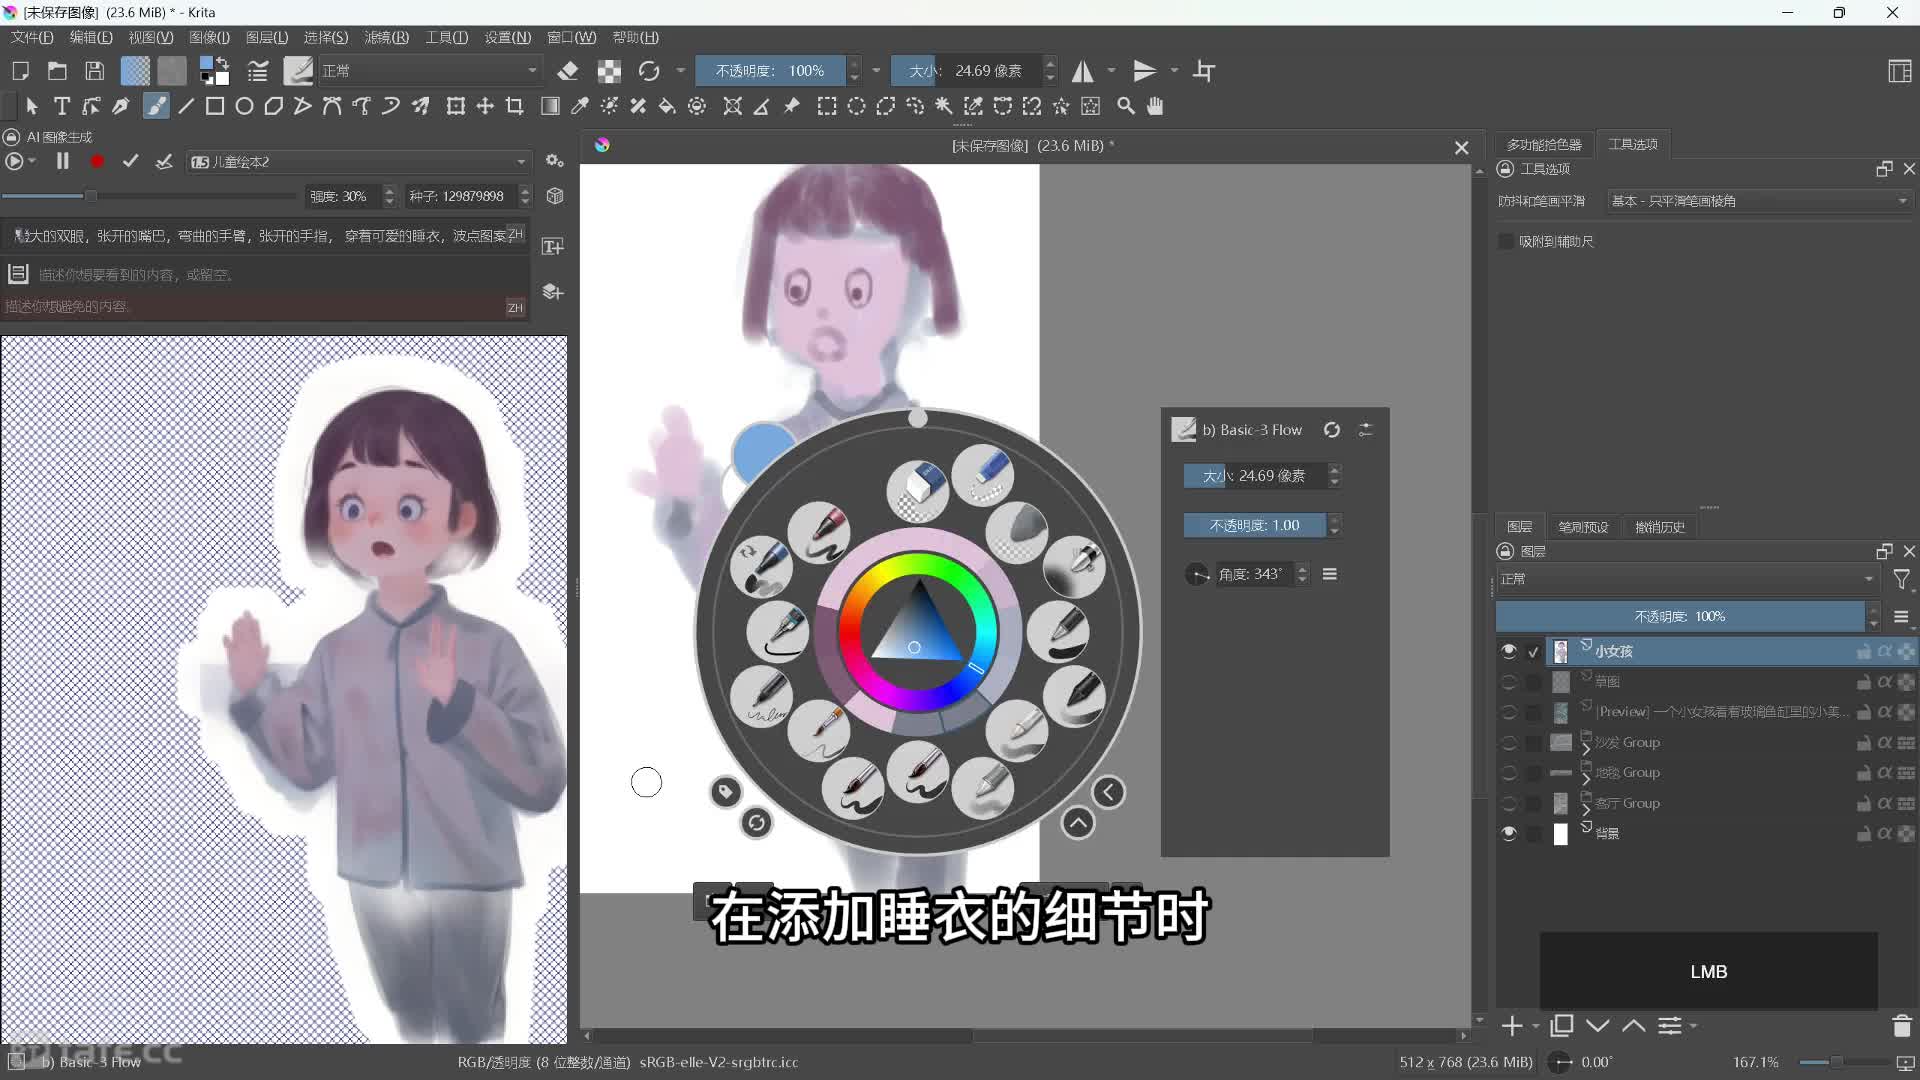Select the Crop tool
Image resolution: width=1920 pixels, height=1080 pixels.
pos(515,106)
